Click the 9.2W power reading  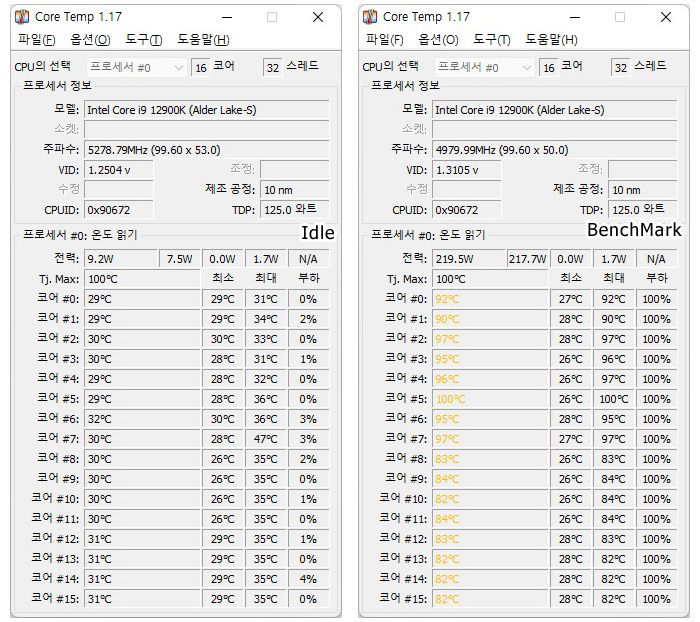coord(121,259)
